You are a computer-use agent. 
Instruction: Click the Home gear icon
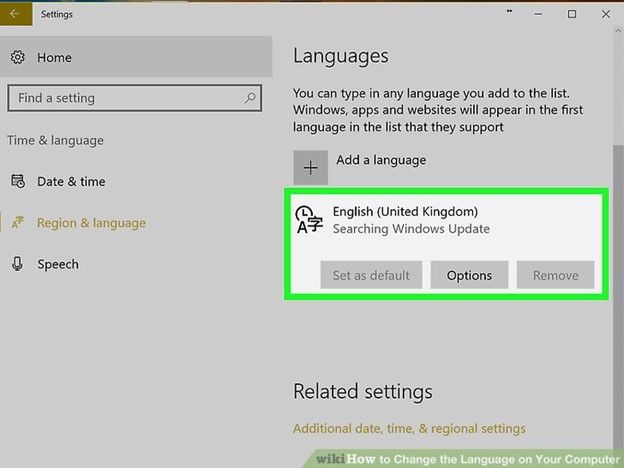[18, 57]
